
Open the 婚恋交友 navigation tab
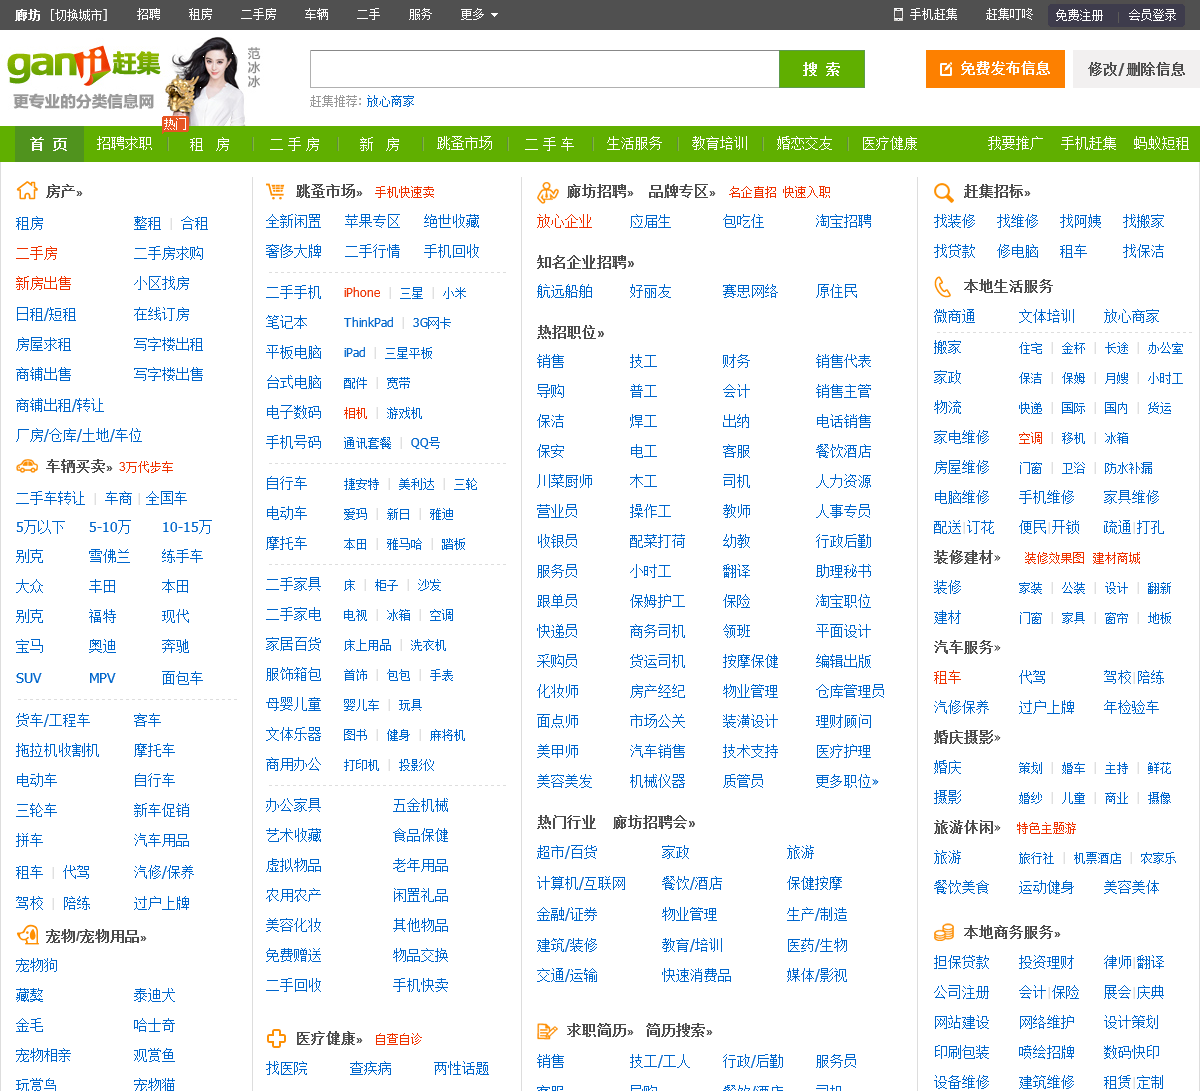(804, 144)
